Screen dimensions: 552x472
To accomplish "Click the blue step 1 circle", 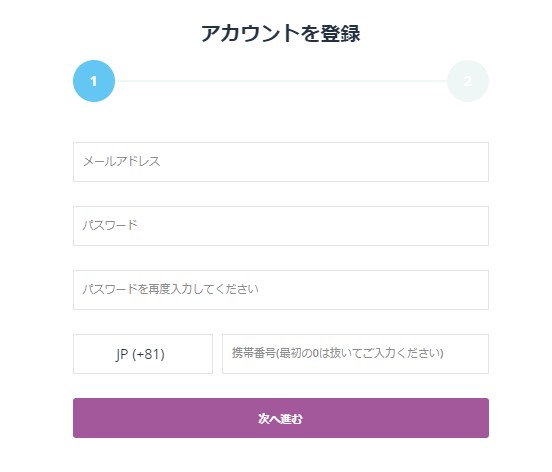I will click(x=94, y=81).
